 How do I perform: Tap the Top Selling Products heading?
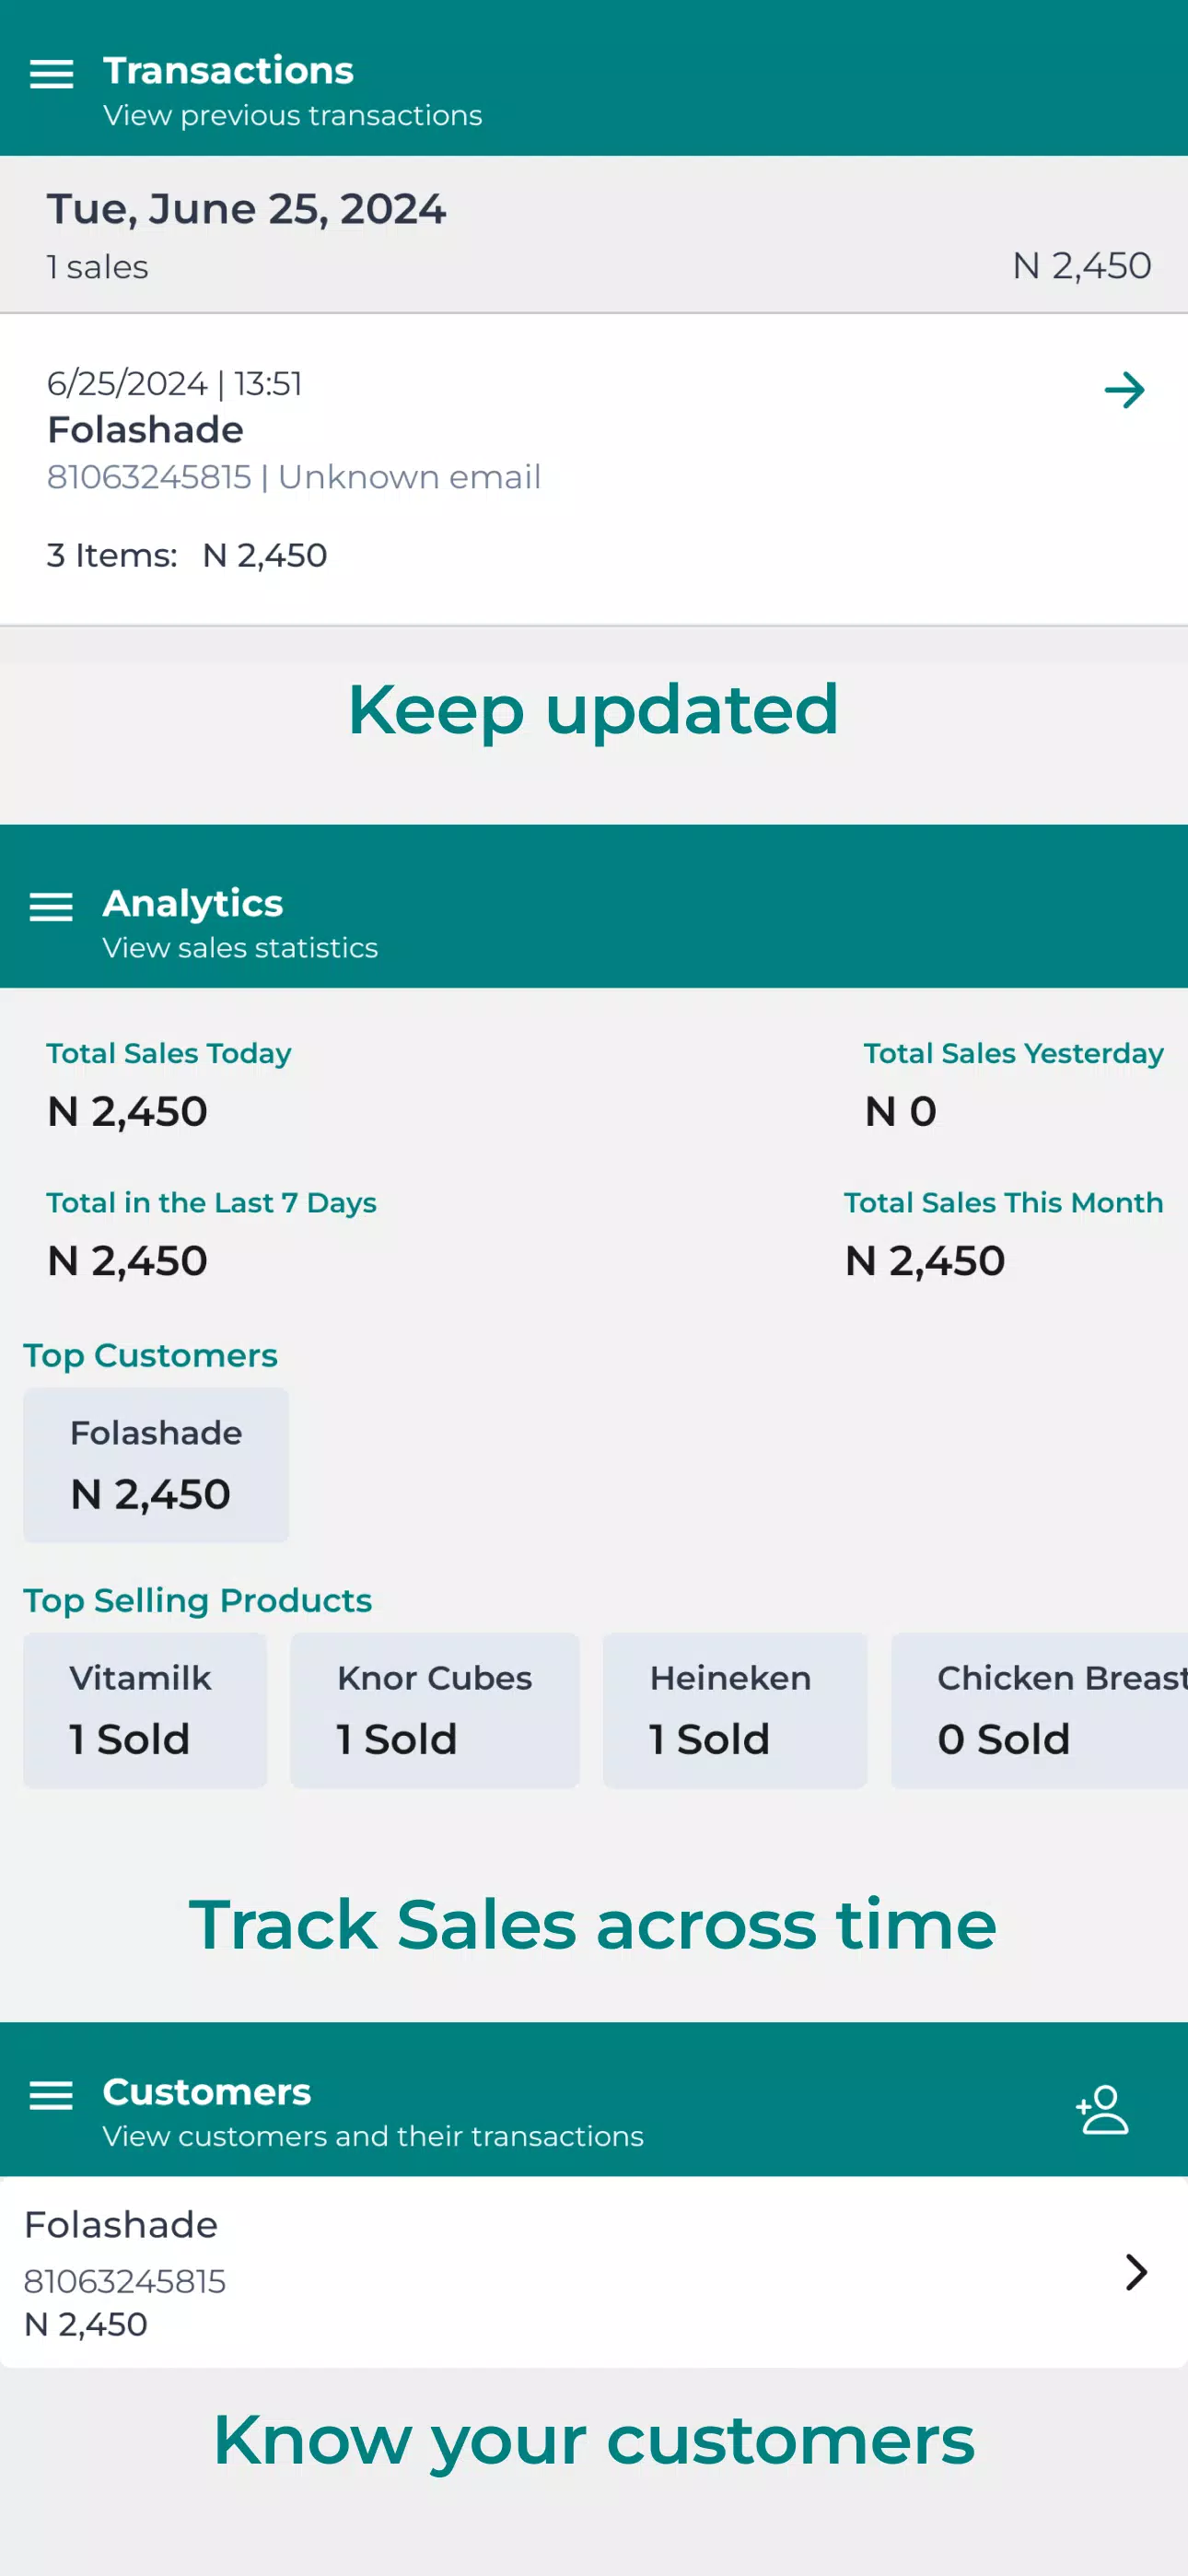point(198,1600)
